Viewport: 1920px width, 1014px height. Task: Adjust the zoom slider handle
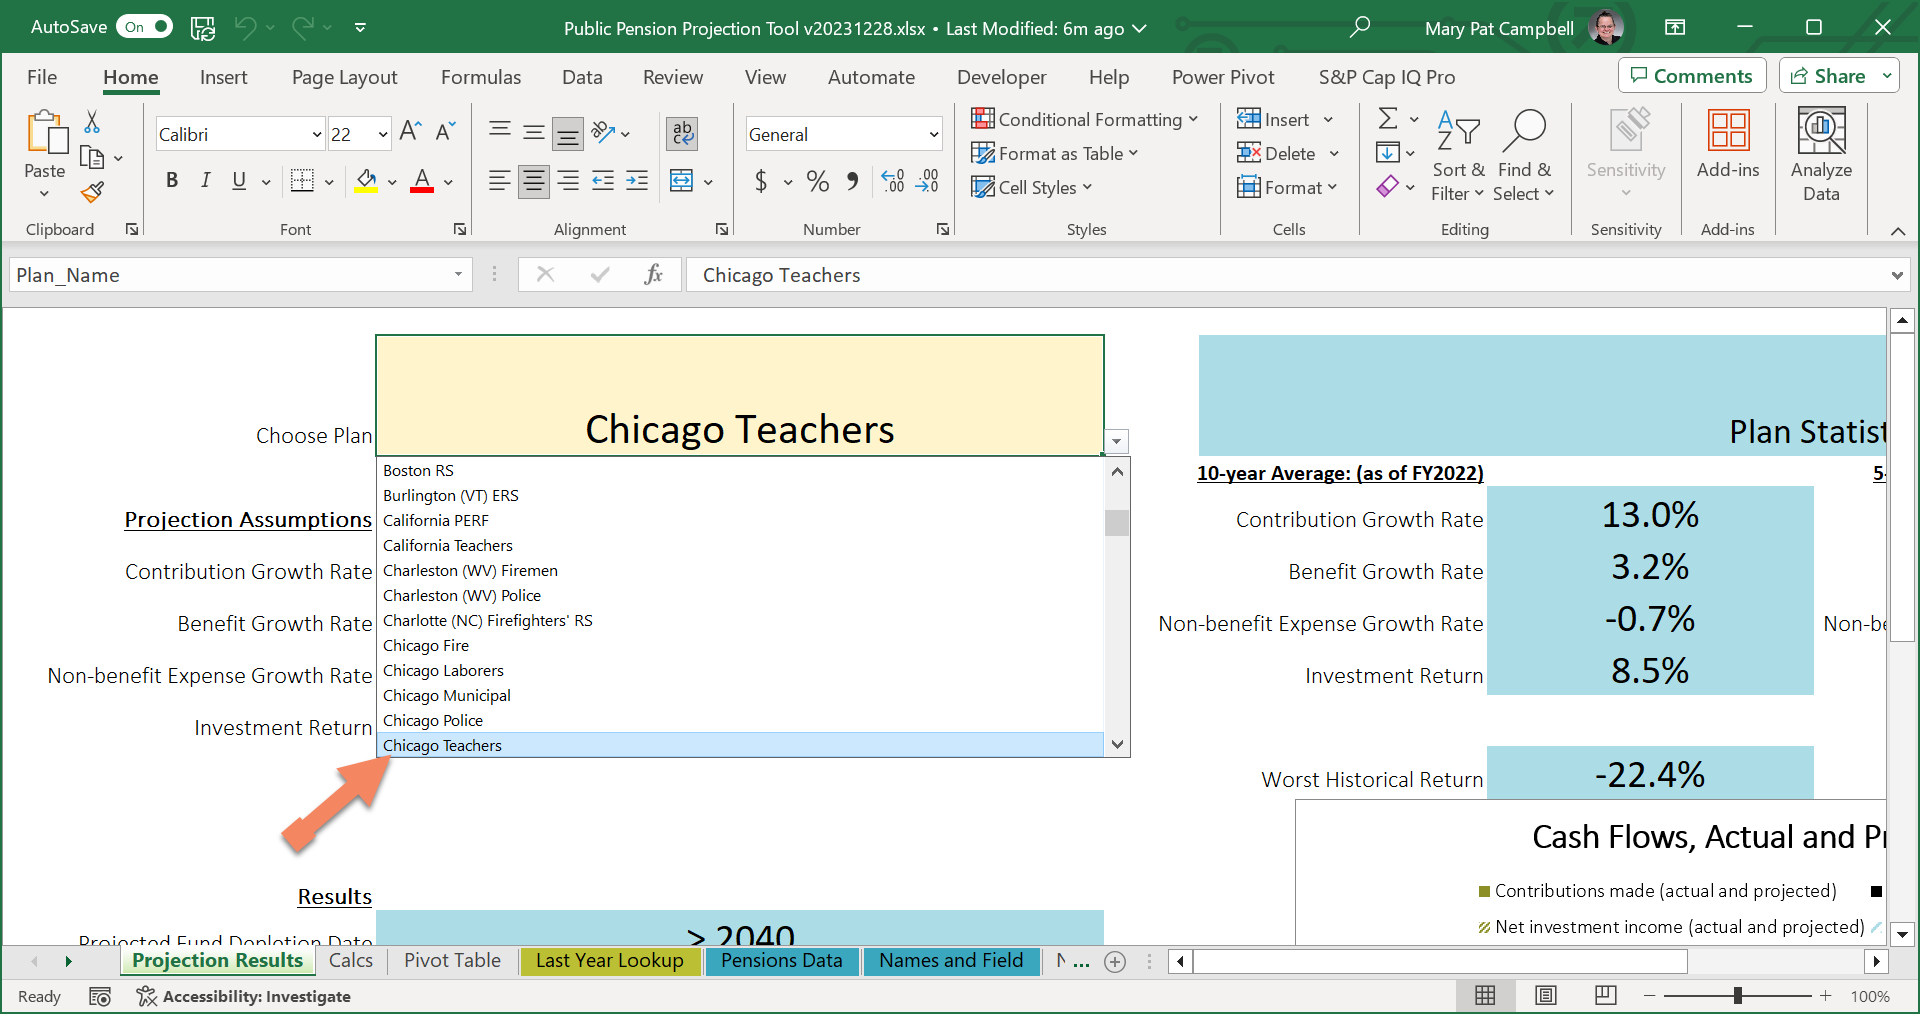click(1738, 995)
